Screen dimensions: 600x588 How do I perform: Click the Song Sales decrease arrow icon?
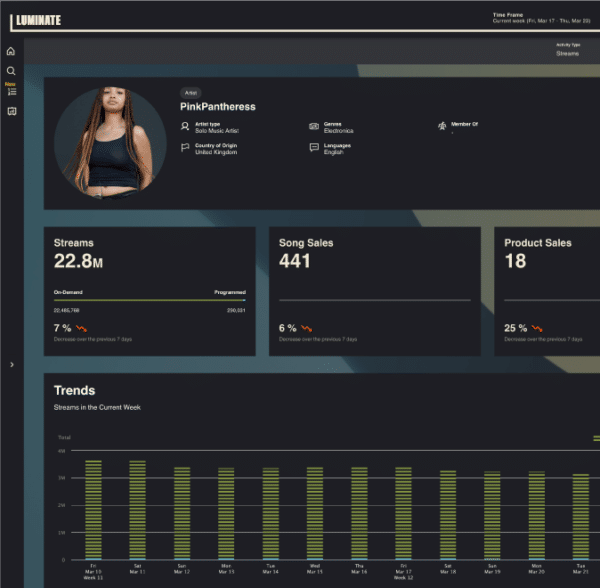coord(307,328)
